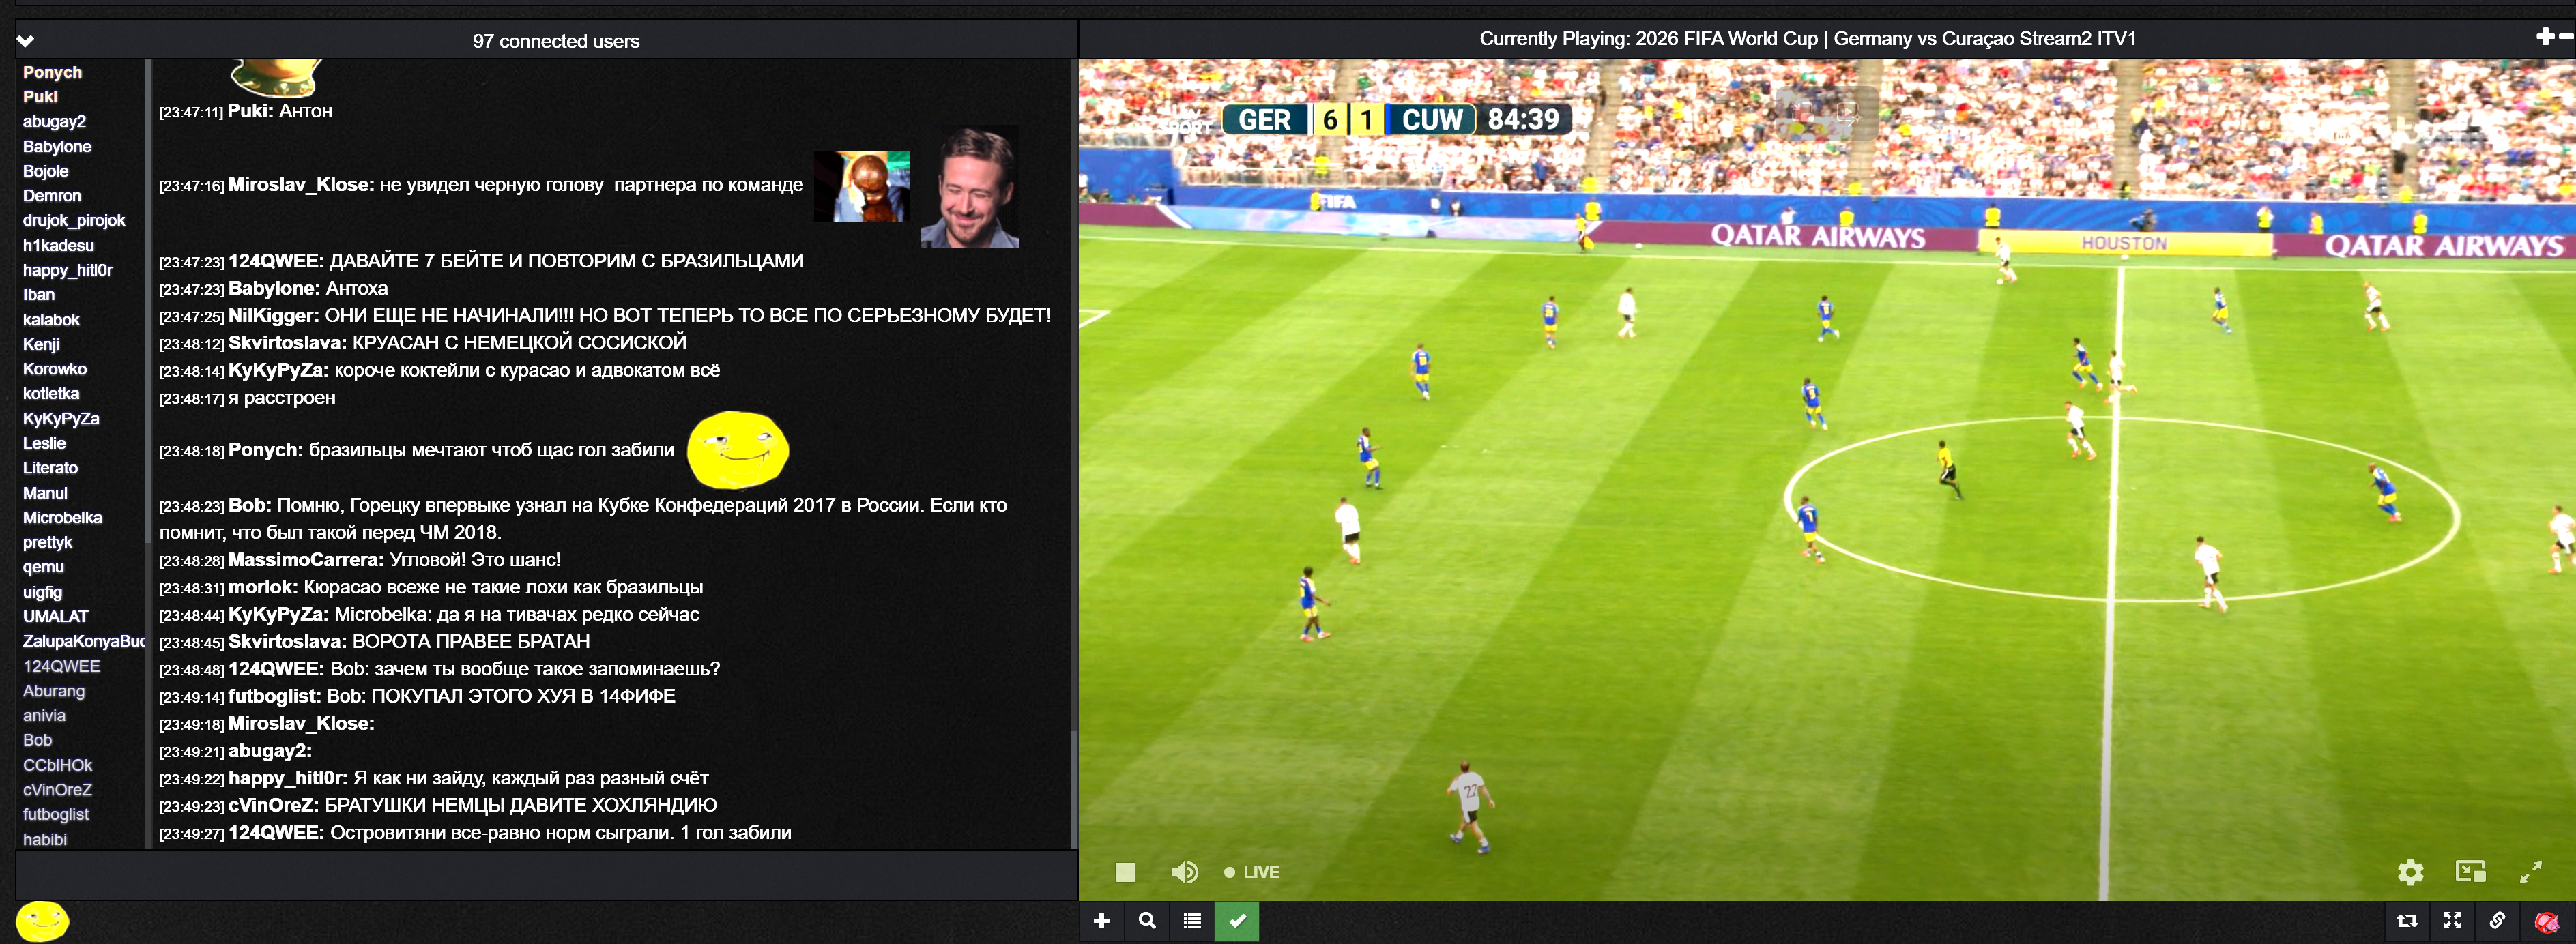This screenshot has height=944, width=2576.
Task: Click the morlok name in chat
Action: point(263,587)
